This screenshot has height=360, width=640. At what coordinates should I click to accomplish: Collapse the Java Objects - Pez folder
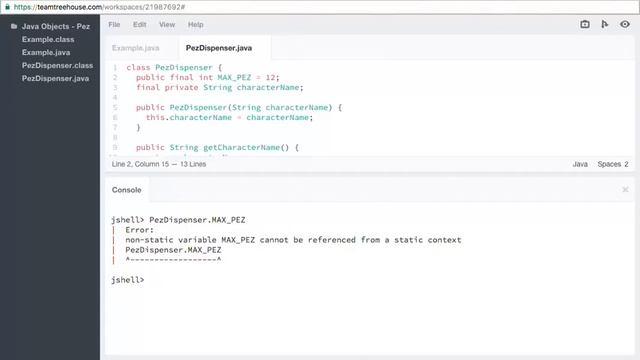[x=56, y=26]
